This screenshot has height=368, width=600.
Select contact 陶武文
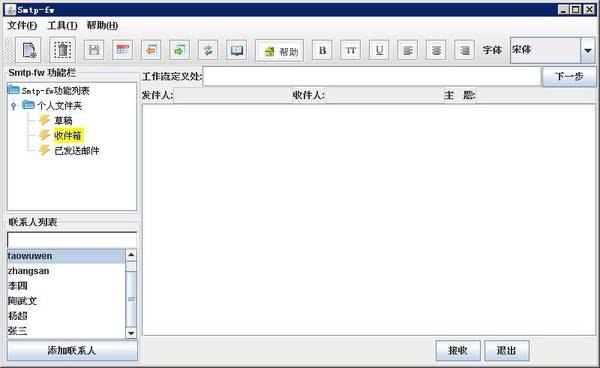tap(66, 301)
